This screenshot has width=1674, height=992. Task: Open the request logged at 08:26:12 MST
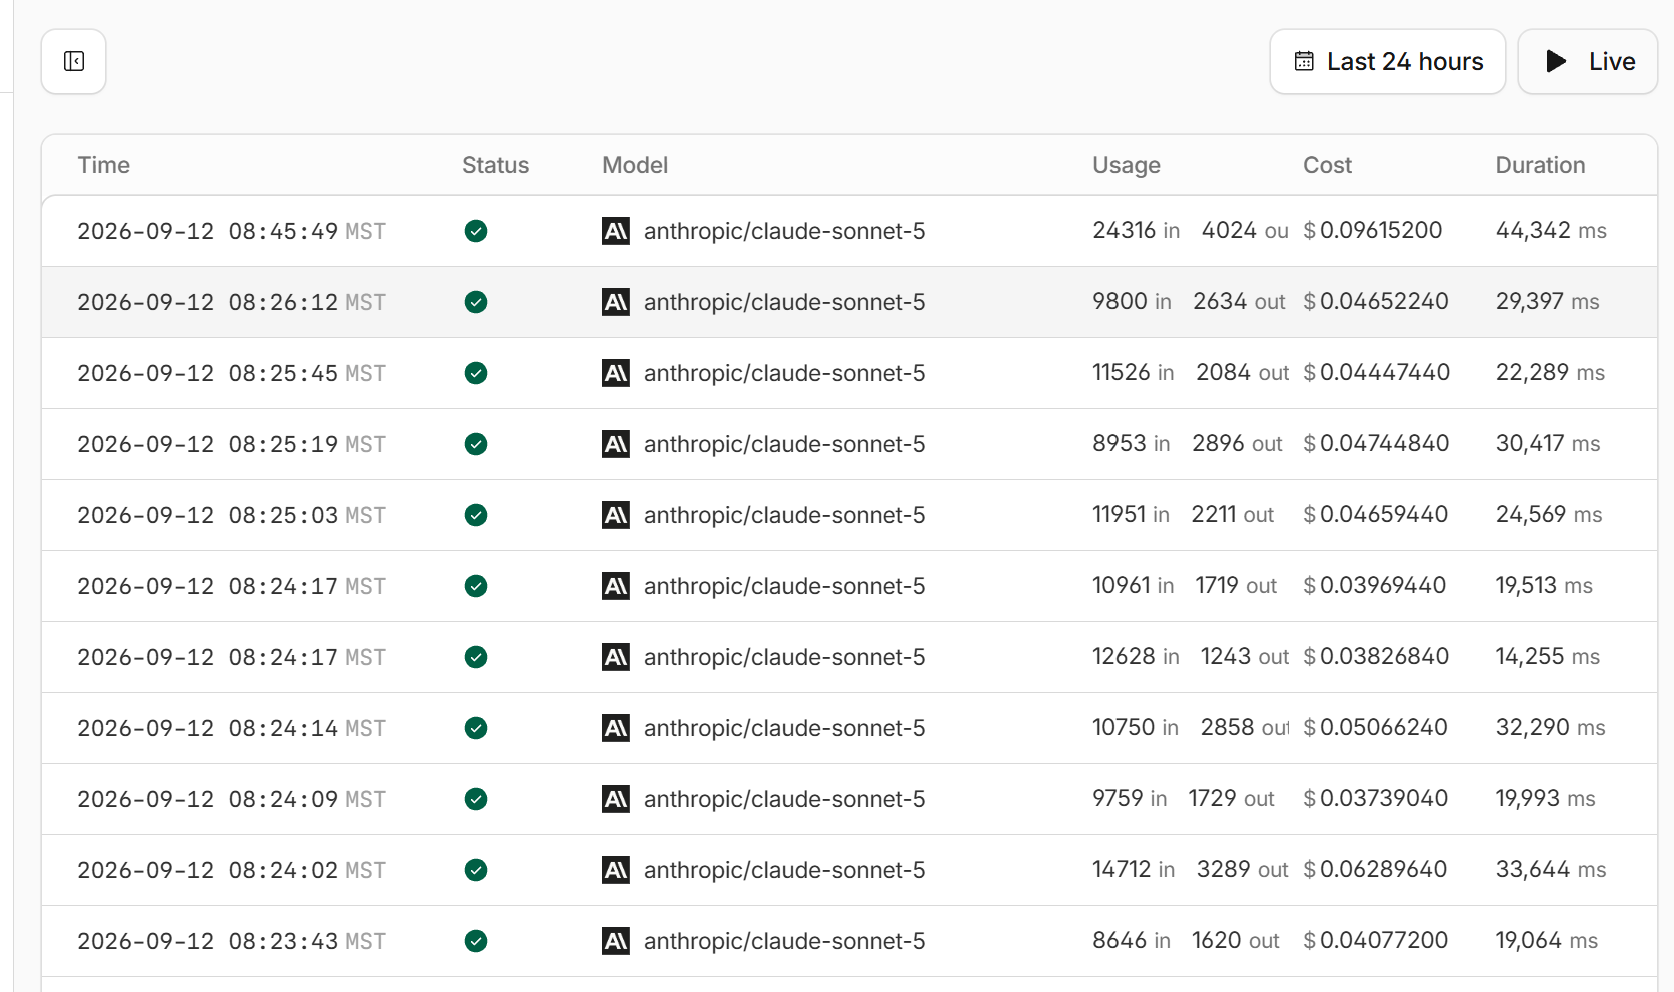(x=849, y=302)
